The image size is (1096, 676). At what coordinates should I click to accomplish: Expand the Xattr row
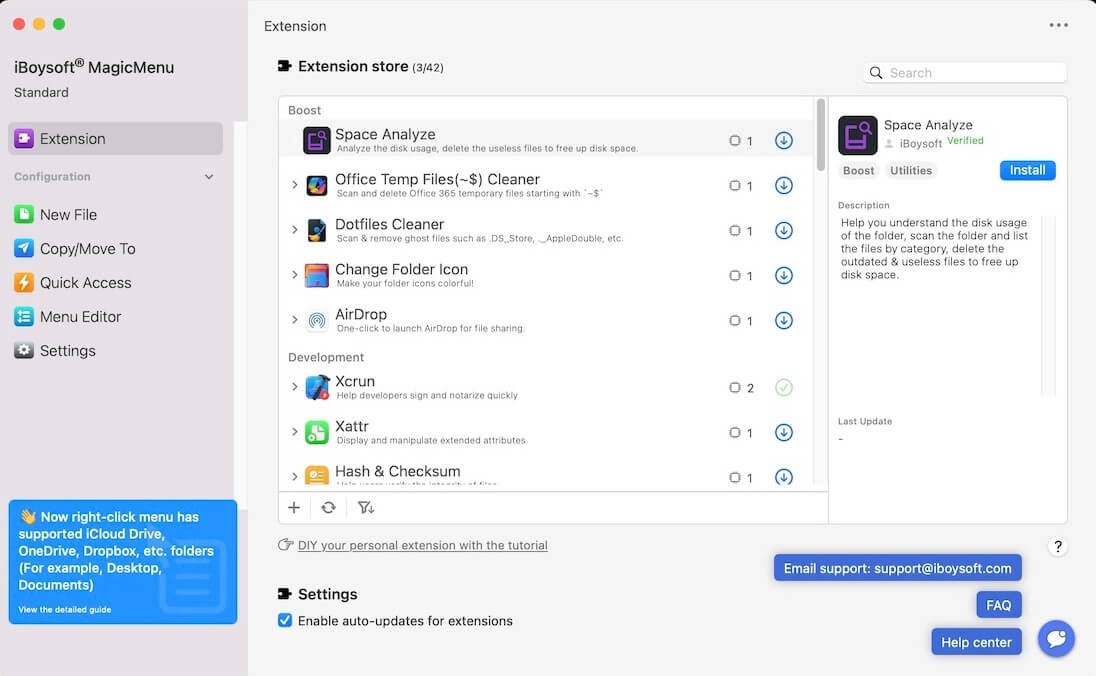tap(294, 432)
